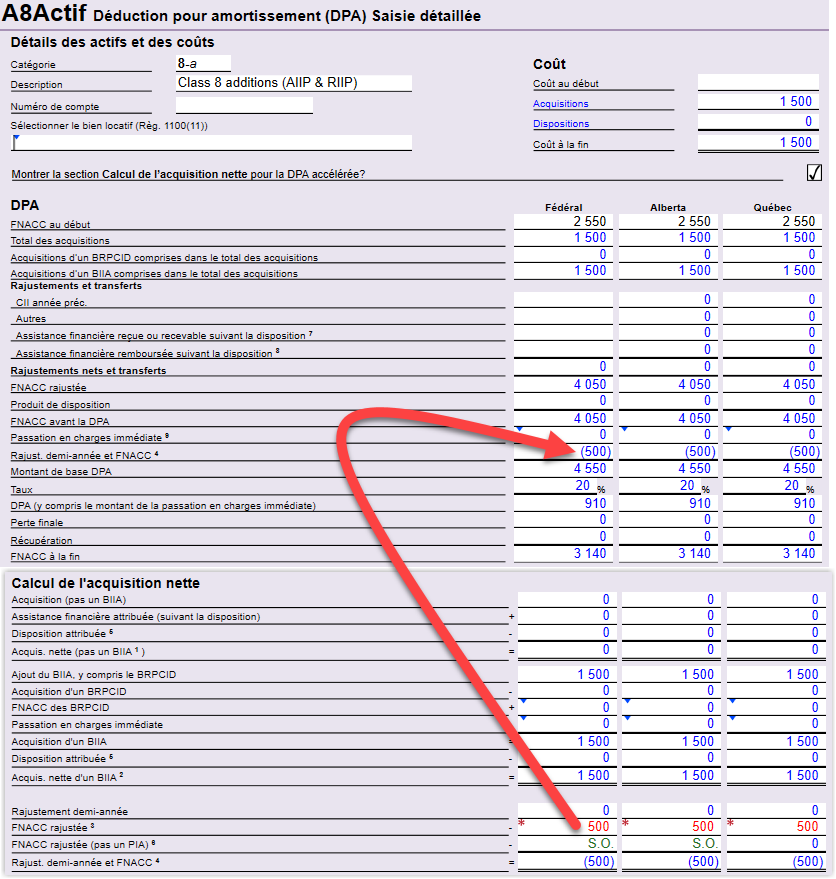Click the red asterisk beside Québec FNACC rajustée 500
836x879 pixels.
[x=731, y=824]
